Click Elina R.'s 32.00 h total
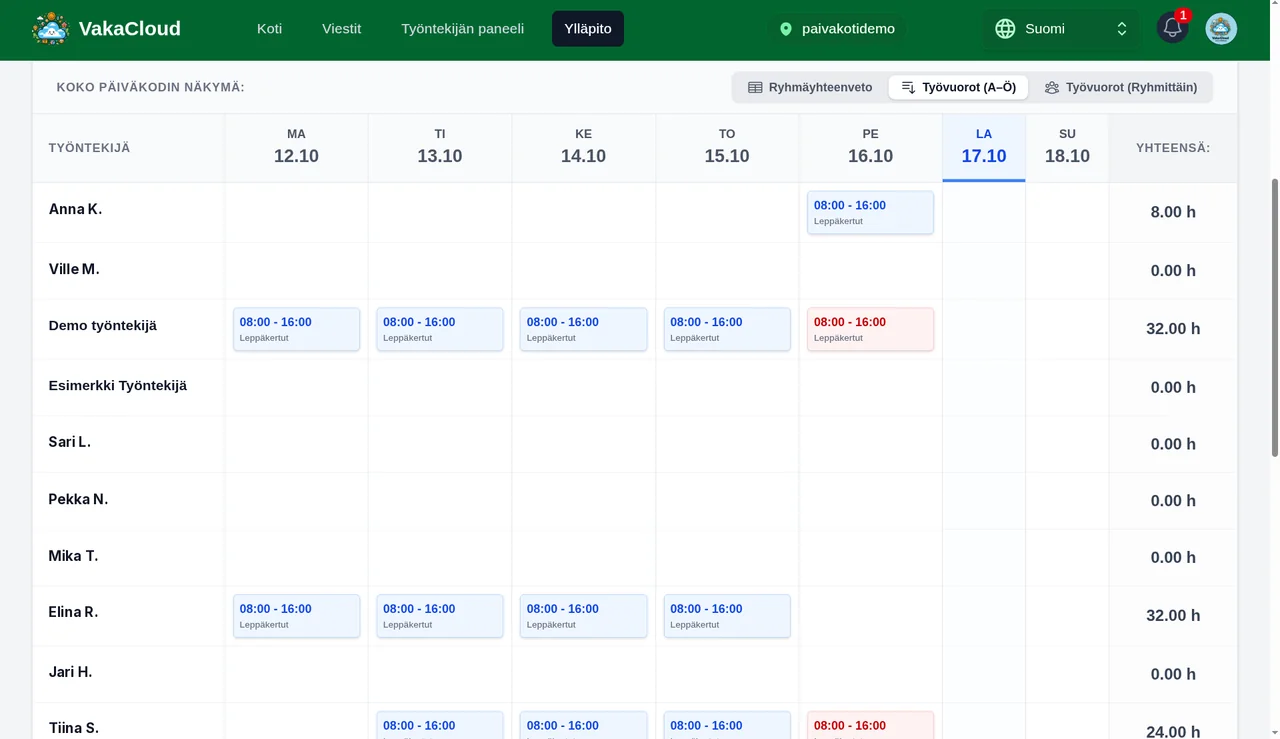1280x739 pixels. tap(1173, 615)
